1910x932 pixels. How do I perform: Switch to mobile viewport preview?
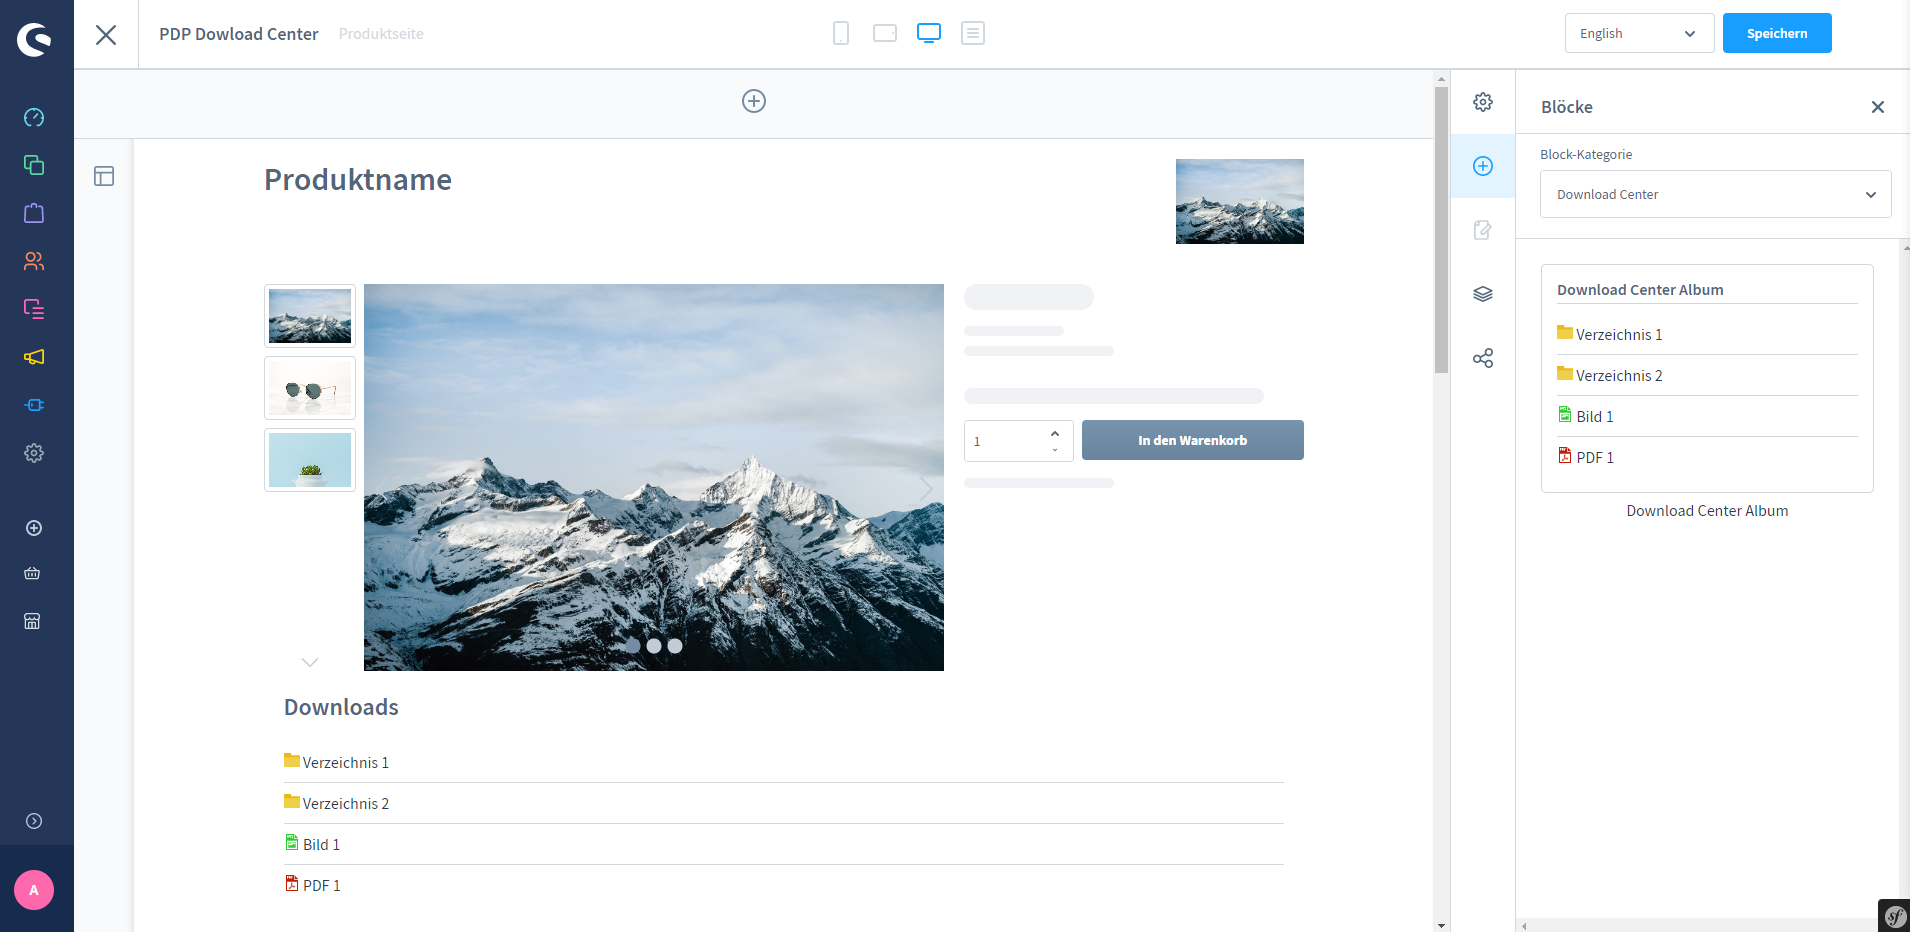[x=841, y=33]
